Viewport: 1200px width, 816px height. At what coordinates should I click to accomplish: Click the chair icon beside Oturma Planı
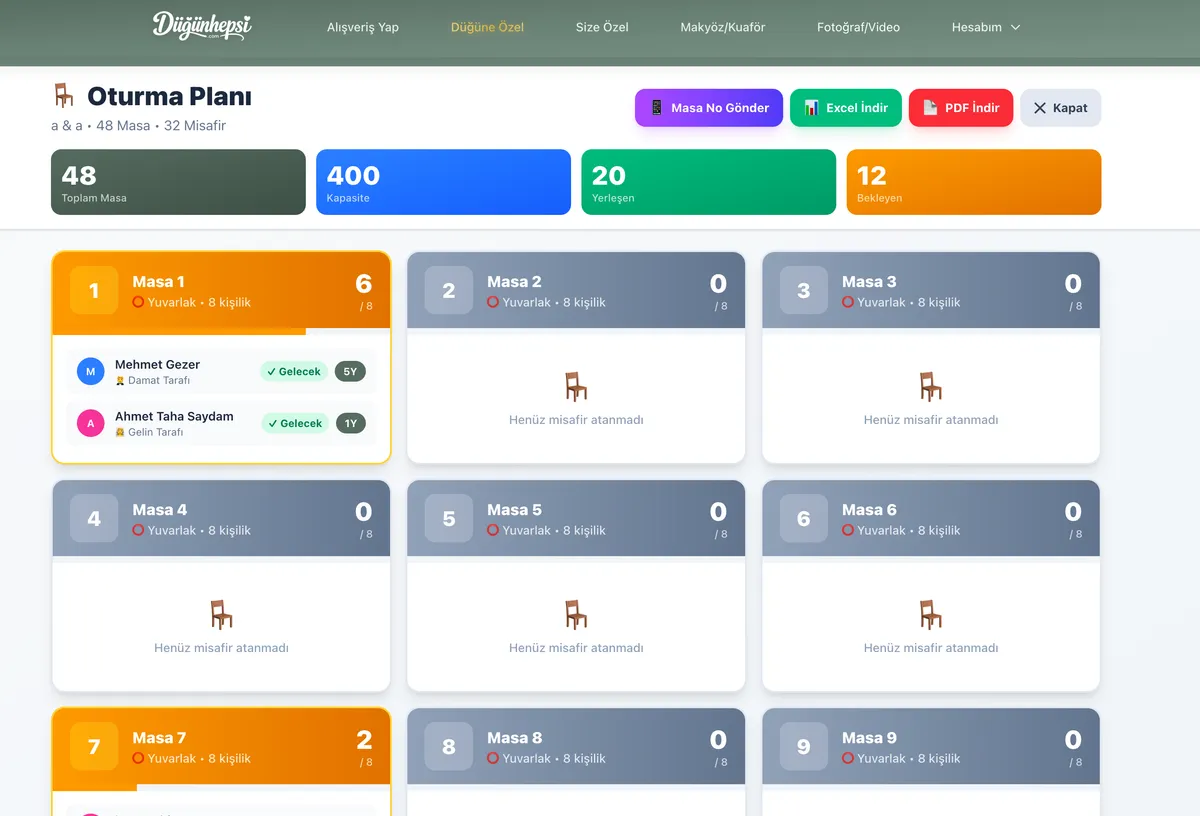(x=64, y=96)
